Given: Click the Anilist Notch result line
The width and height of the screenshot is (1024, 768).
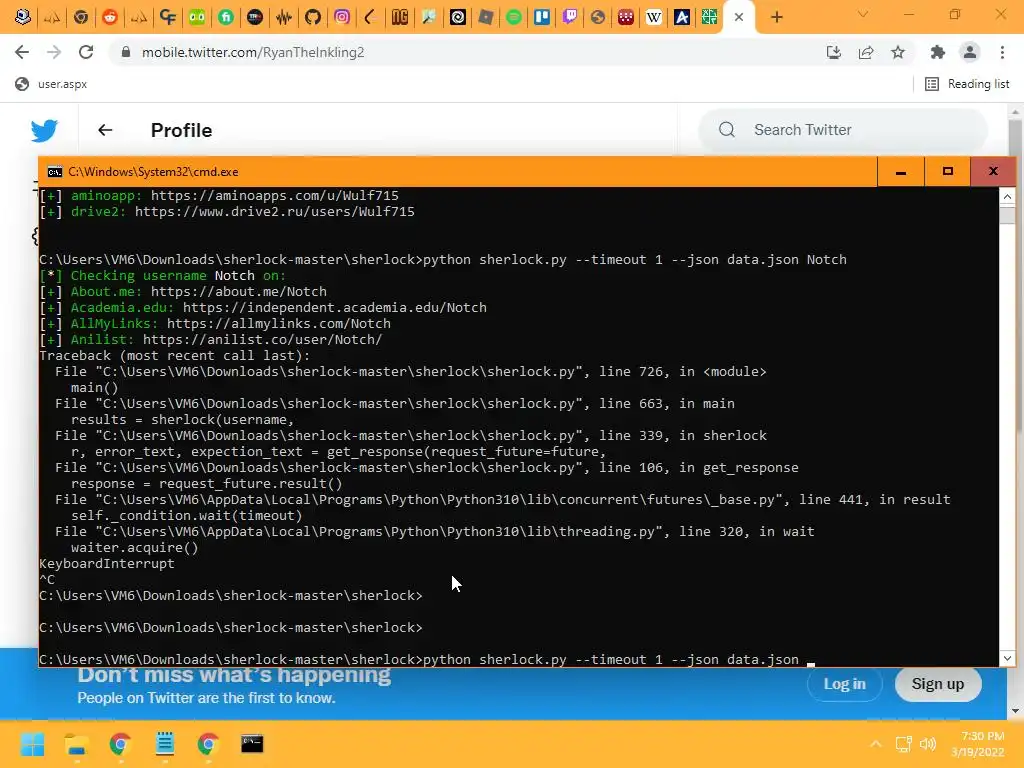Looking at the screenshot, I should coord(211,340).
